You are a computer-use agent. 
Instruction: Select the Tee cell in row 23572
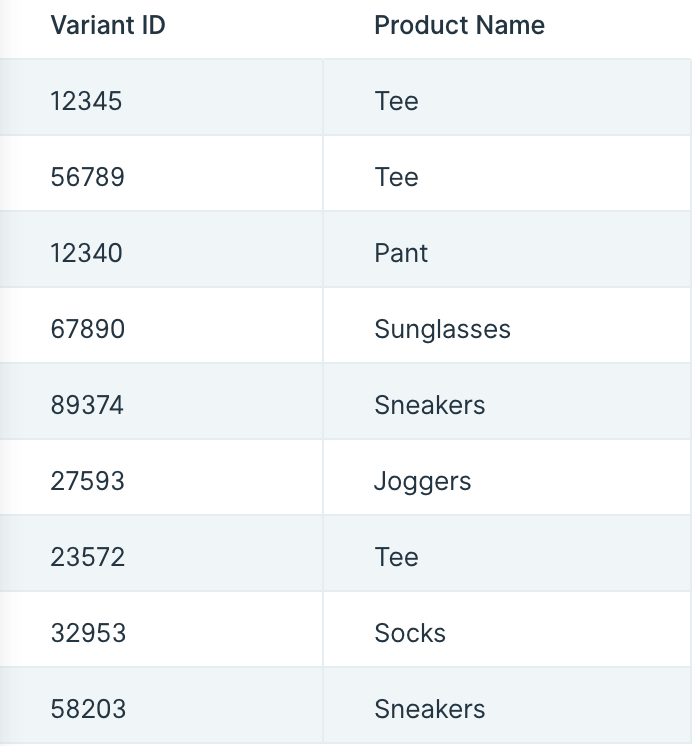(x=507, y=553)
